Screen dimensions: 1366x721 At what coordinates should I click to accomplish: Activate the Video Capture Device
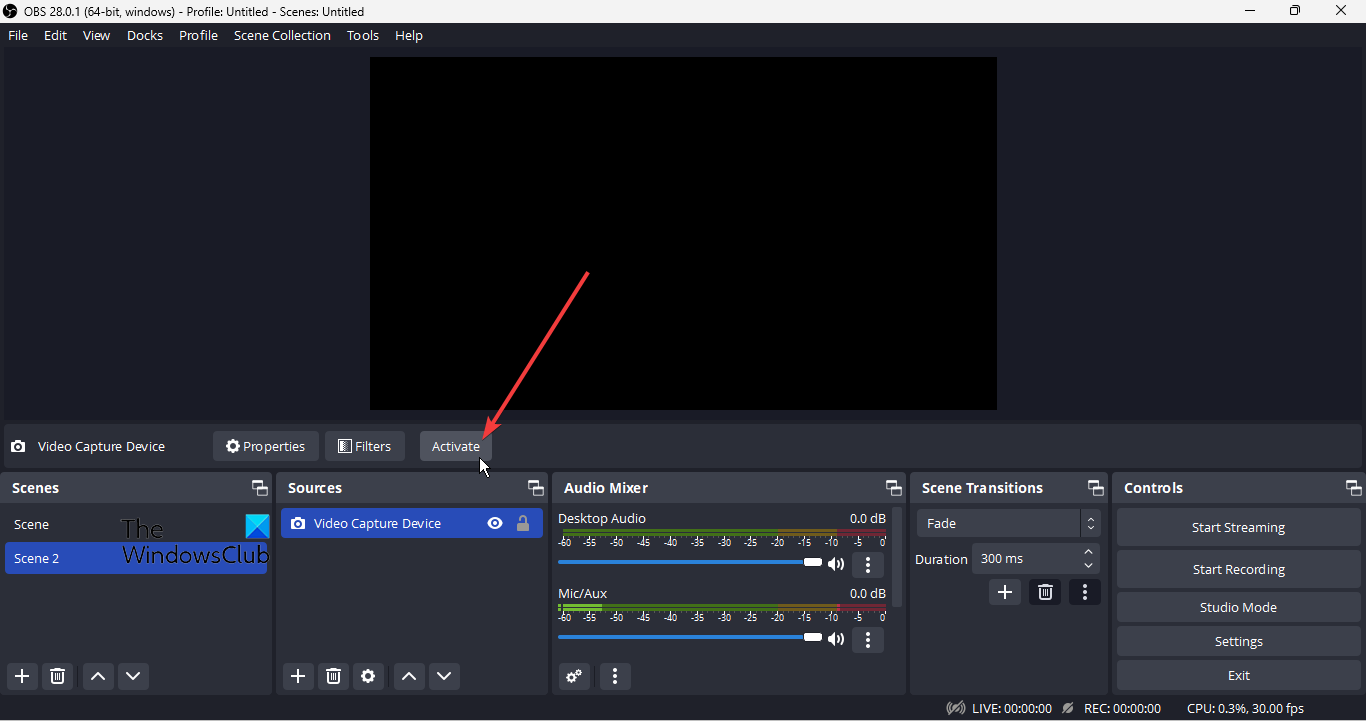tap(455, 446)
